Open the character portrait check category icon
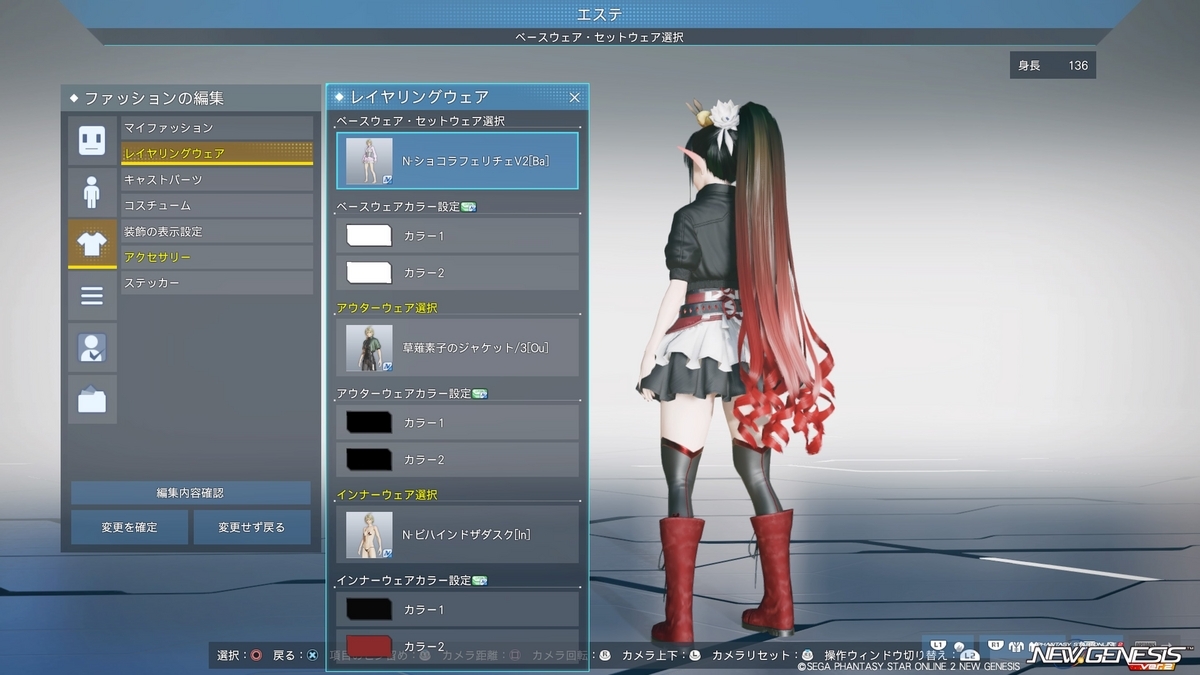 pos(92,348)
